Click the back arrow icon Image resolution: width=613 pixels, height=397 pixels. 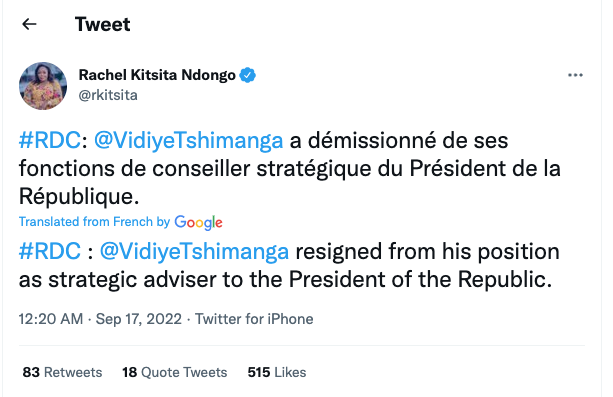tap(29, 24)
